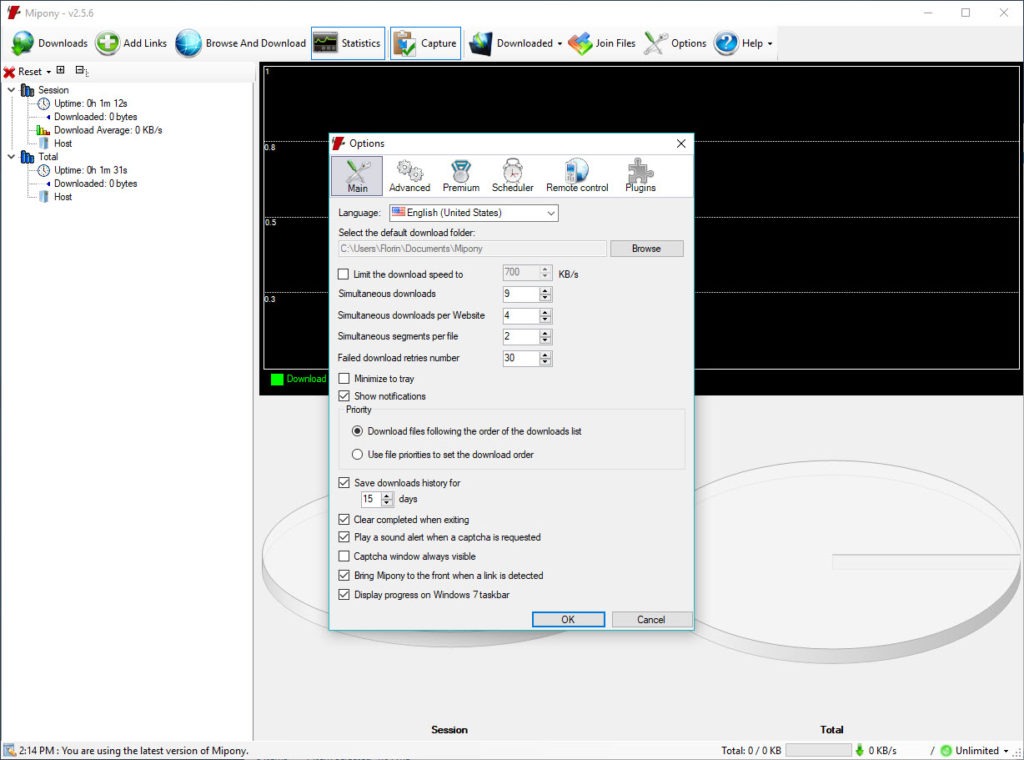Viewport: 1024px width, 760px height.
Task: Adjust history days spinner arrows
Action: pos(387,499)
